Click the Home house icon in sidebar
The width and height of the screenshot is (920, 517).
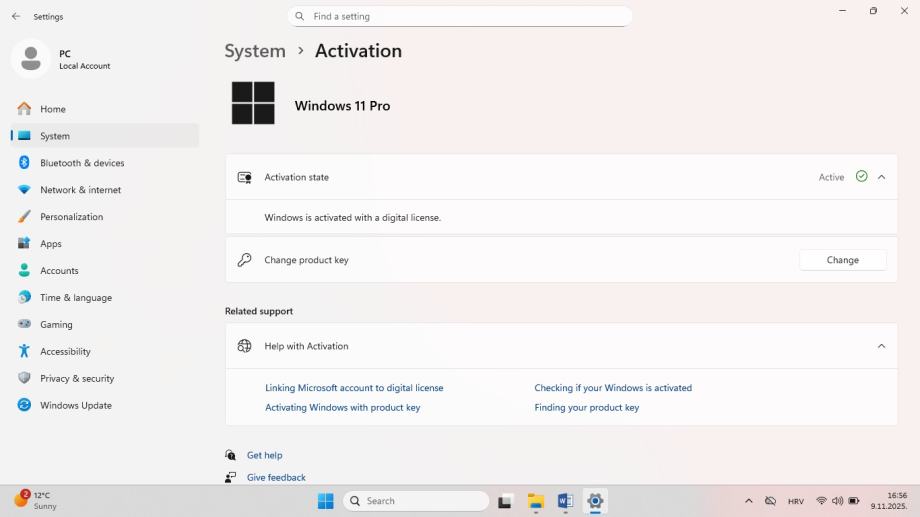[x=24, y=109]
